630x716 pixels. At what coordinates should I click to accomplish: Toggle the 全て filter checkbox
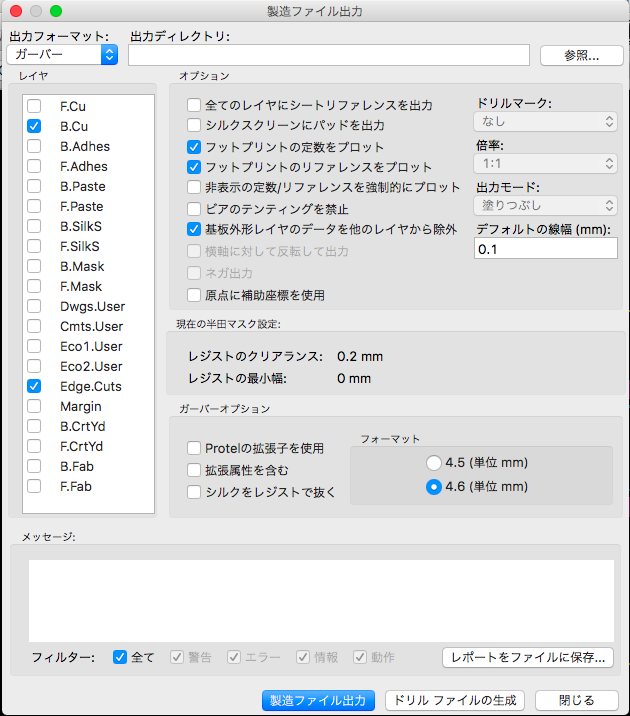point(120,657)
